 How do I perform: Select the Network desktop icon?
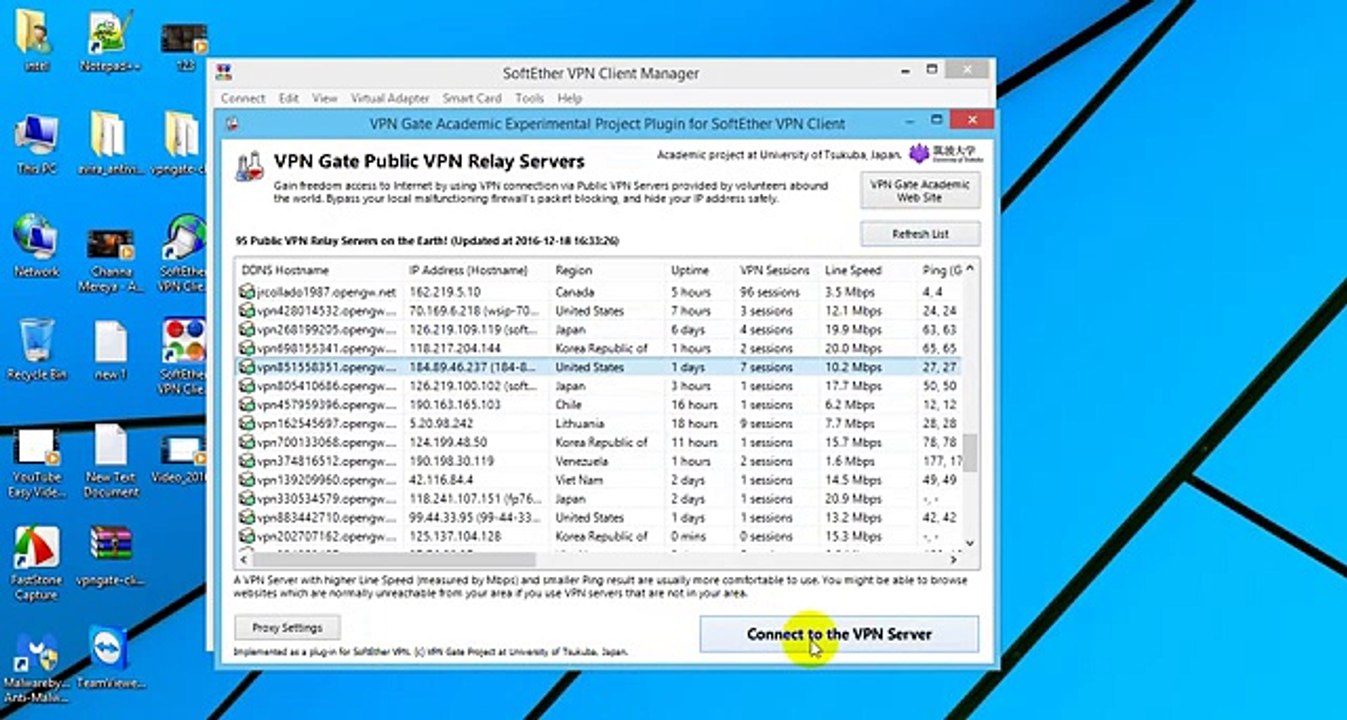coord(36,247)
